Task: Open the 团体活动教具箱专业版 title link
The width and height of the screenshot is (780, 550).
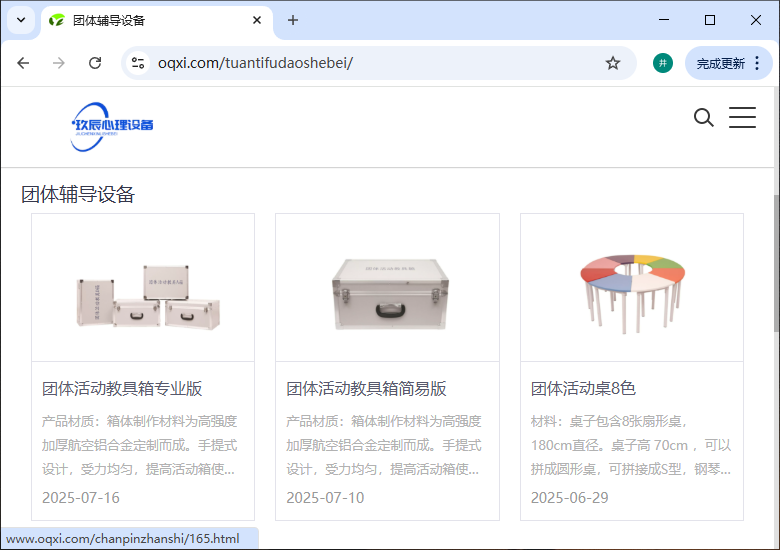Action: point(122,389)
